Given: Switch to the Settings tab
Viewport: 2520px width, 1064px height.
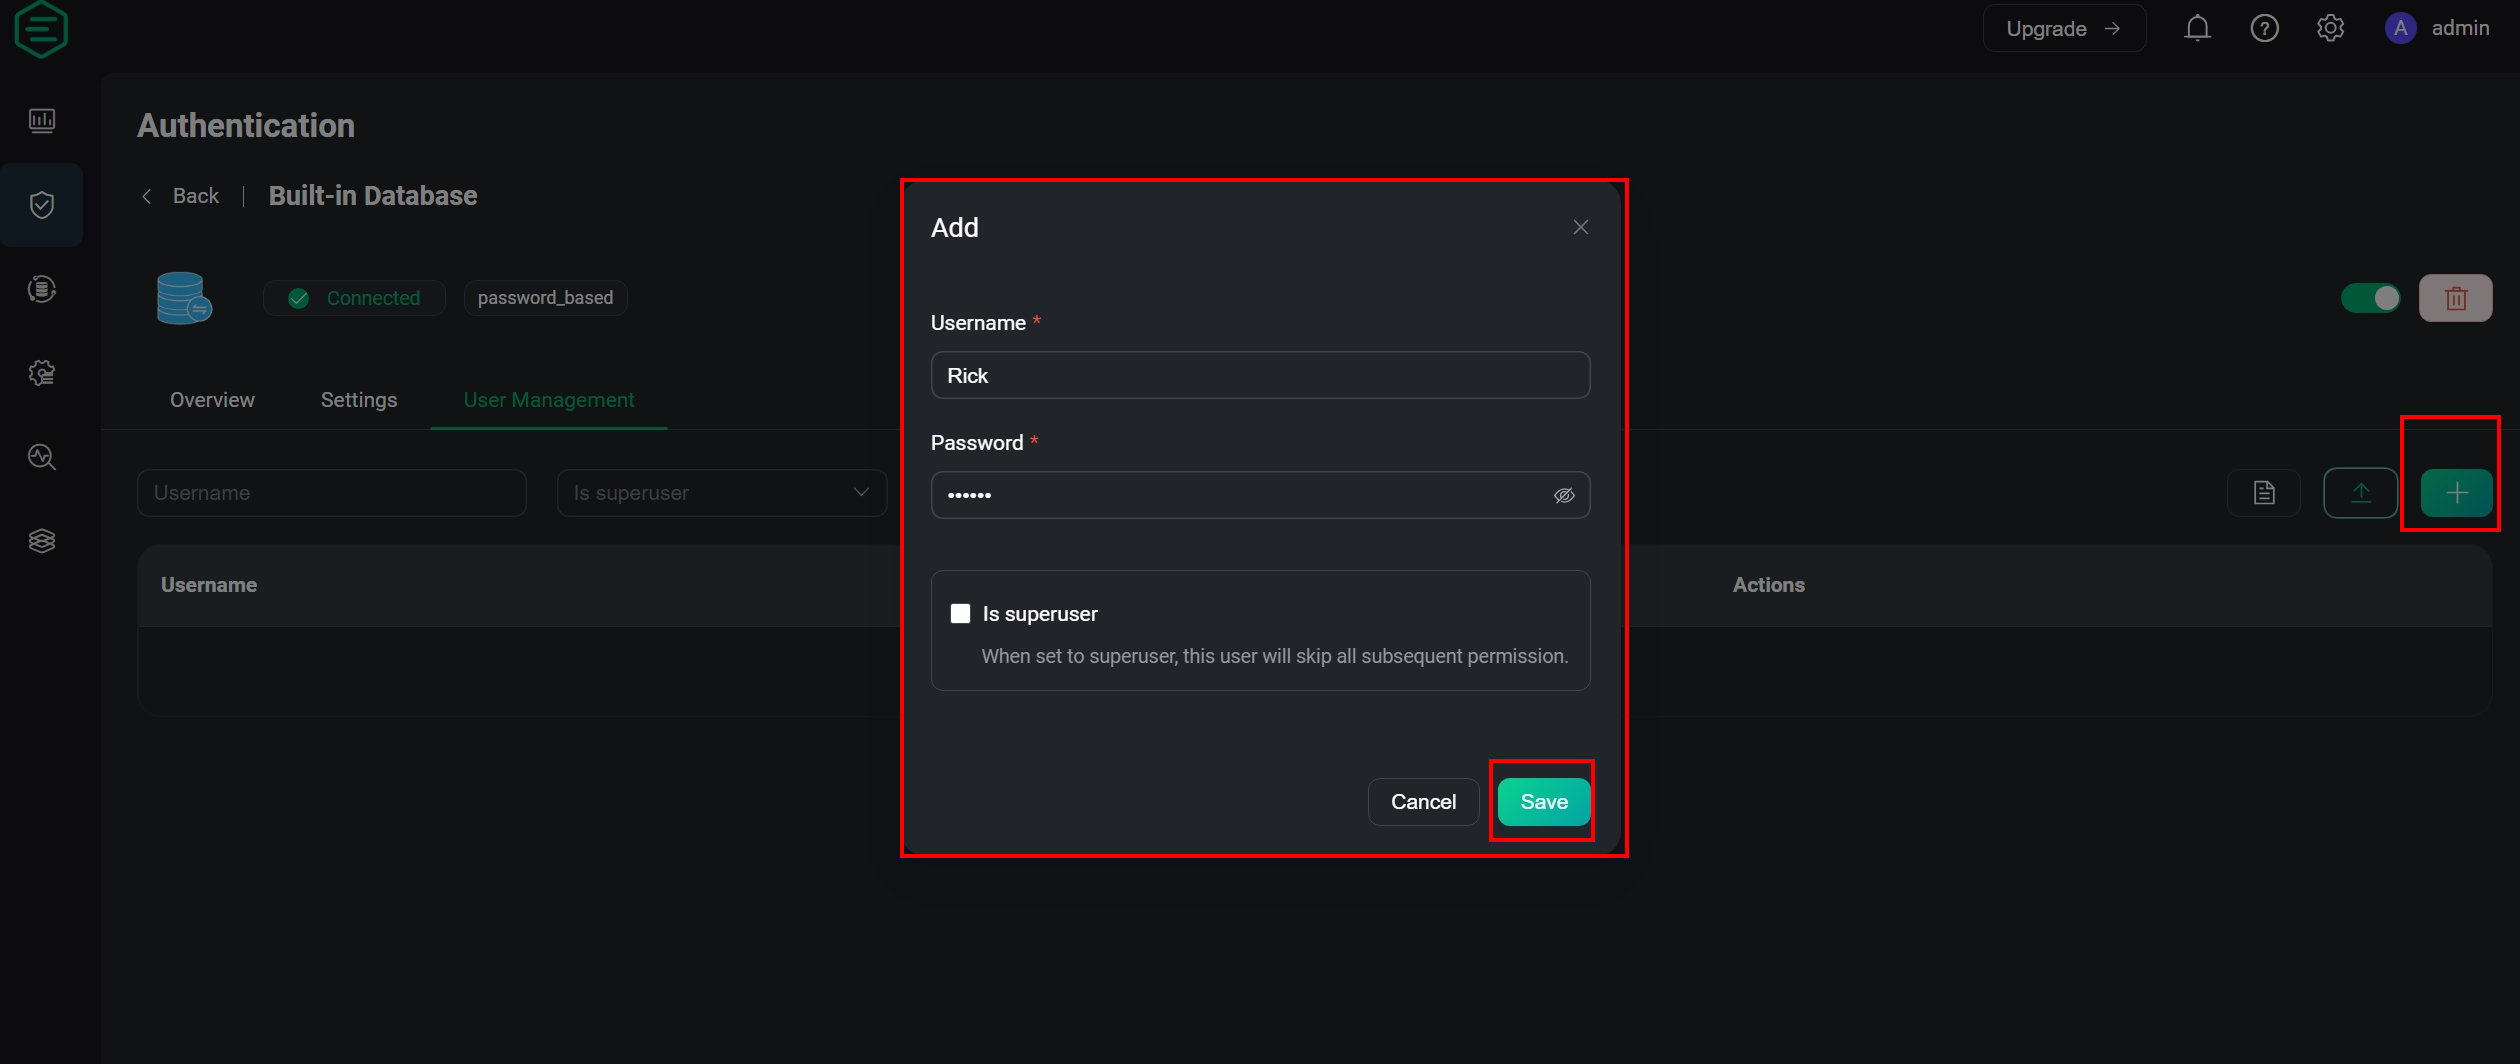Looking at the screenshot, I should click(358, 400).
